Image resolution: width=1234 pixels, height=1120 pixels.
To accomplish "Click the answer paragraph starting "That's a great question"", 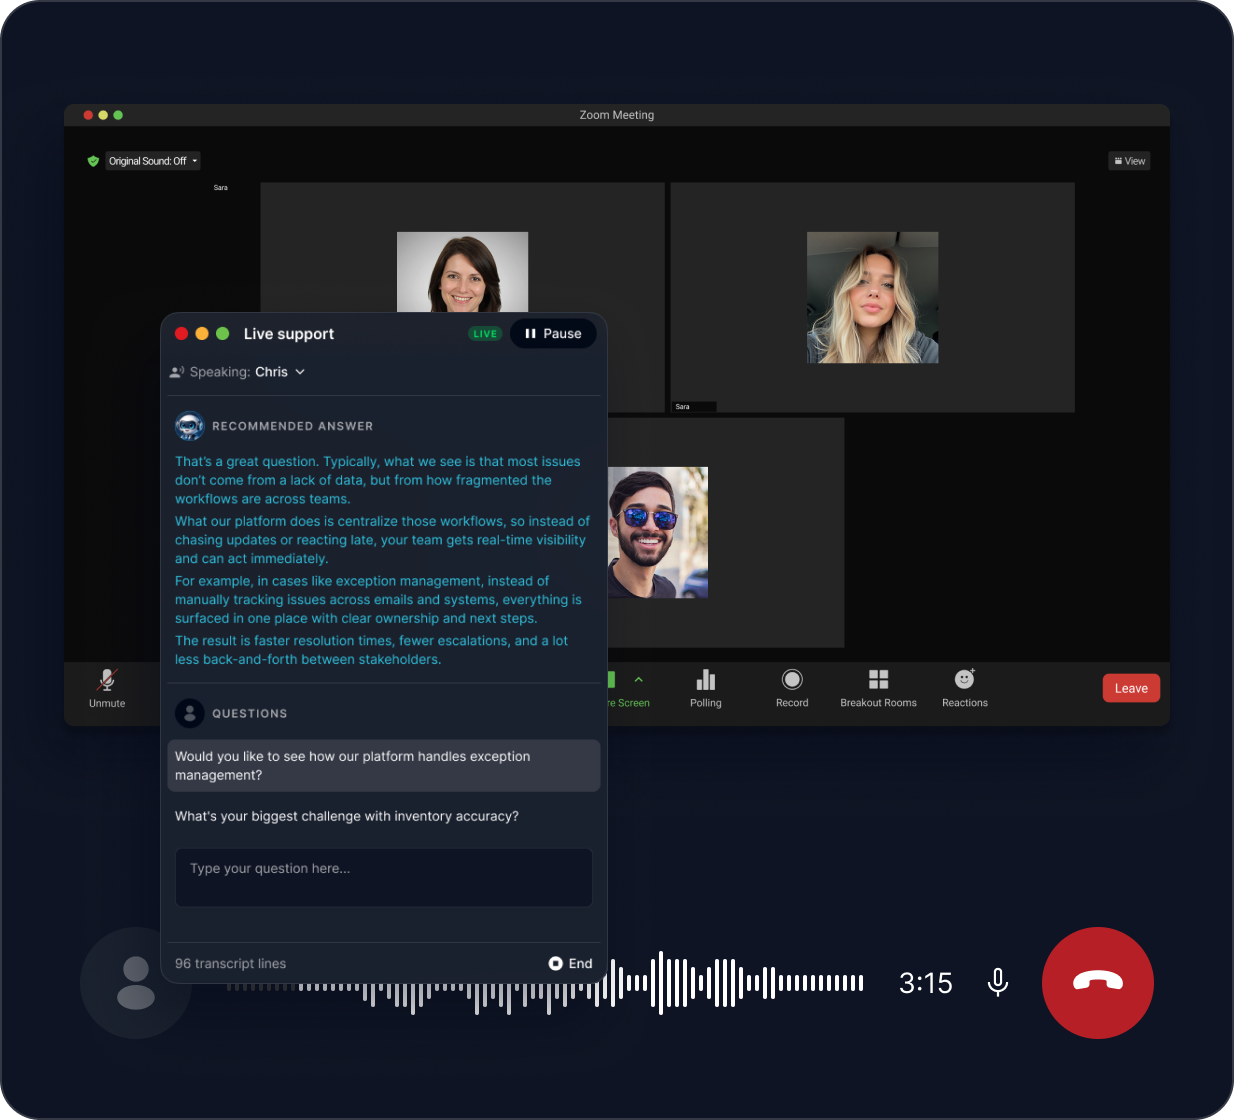I will point(378,480).
